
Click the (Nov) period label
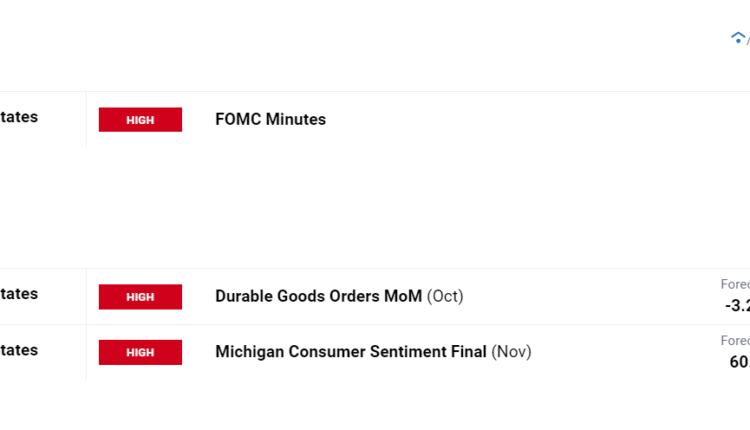[x=511, y=352]
